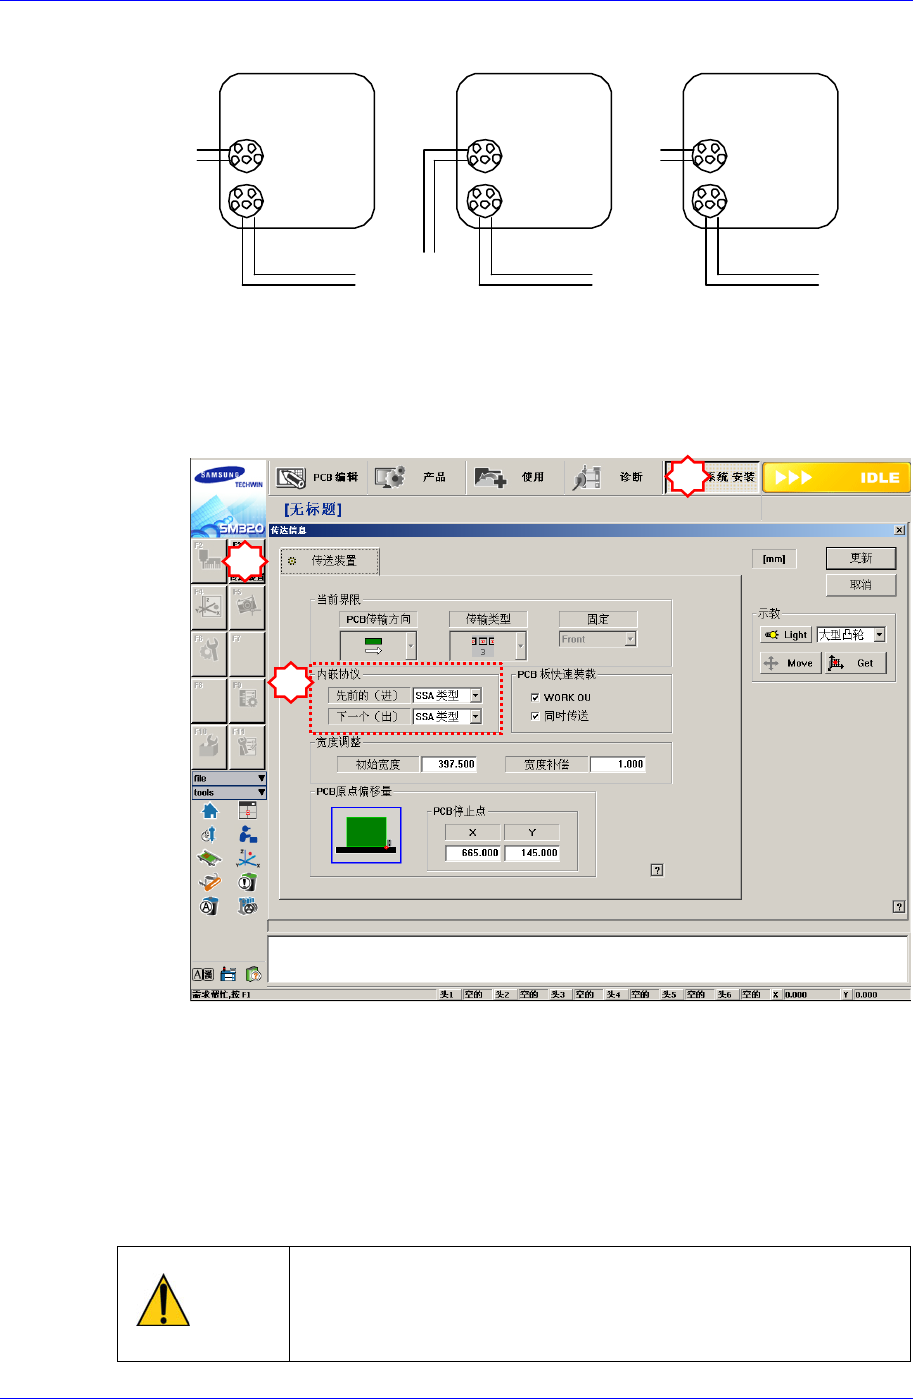Click the 宽度补偿 field showing 1.000

pos(618,765)
